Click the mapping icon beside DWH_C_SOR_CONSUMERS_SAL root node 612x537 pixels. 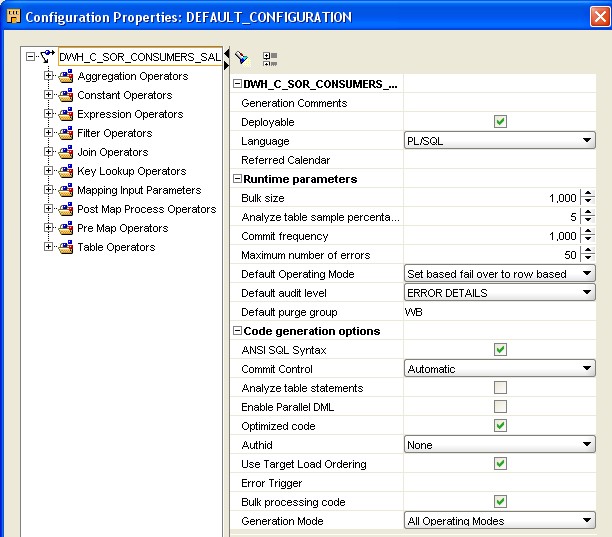coord(47,57)
